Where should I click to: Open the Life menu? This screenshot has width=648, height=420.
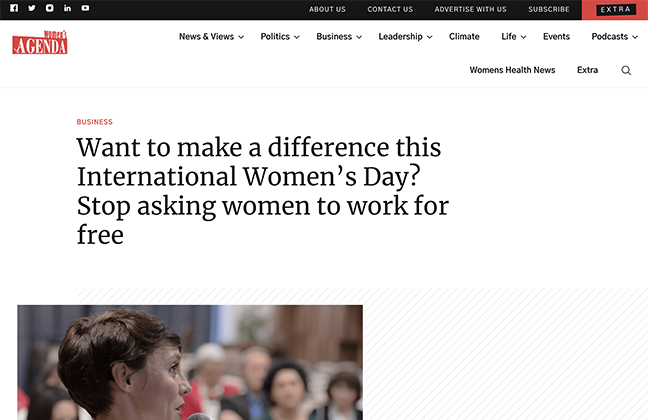pos(509,36)
